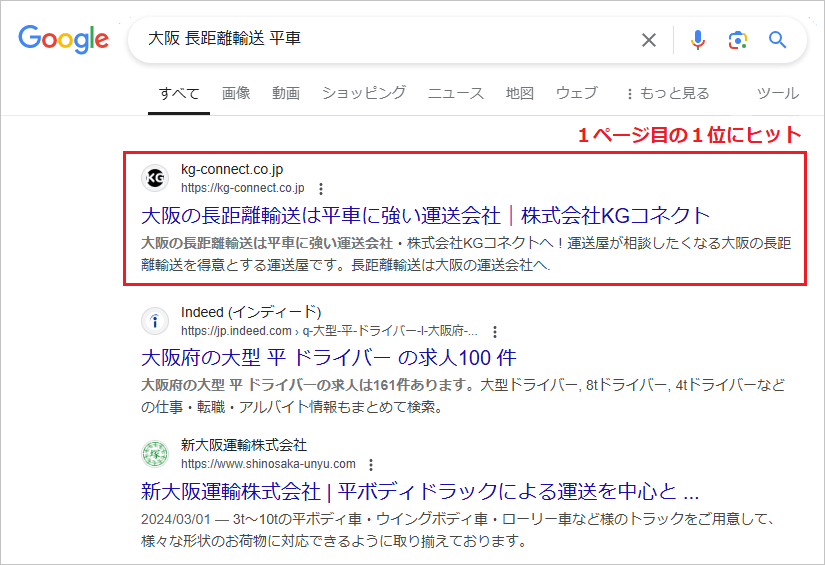Start voice search with microphone icon
The image size is (825, 565).
click(x=697, y=39)
